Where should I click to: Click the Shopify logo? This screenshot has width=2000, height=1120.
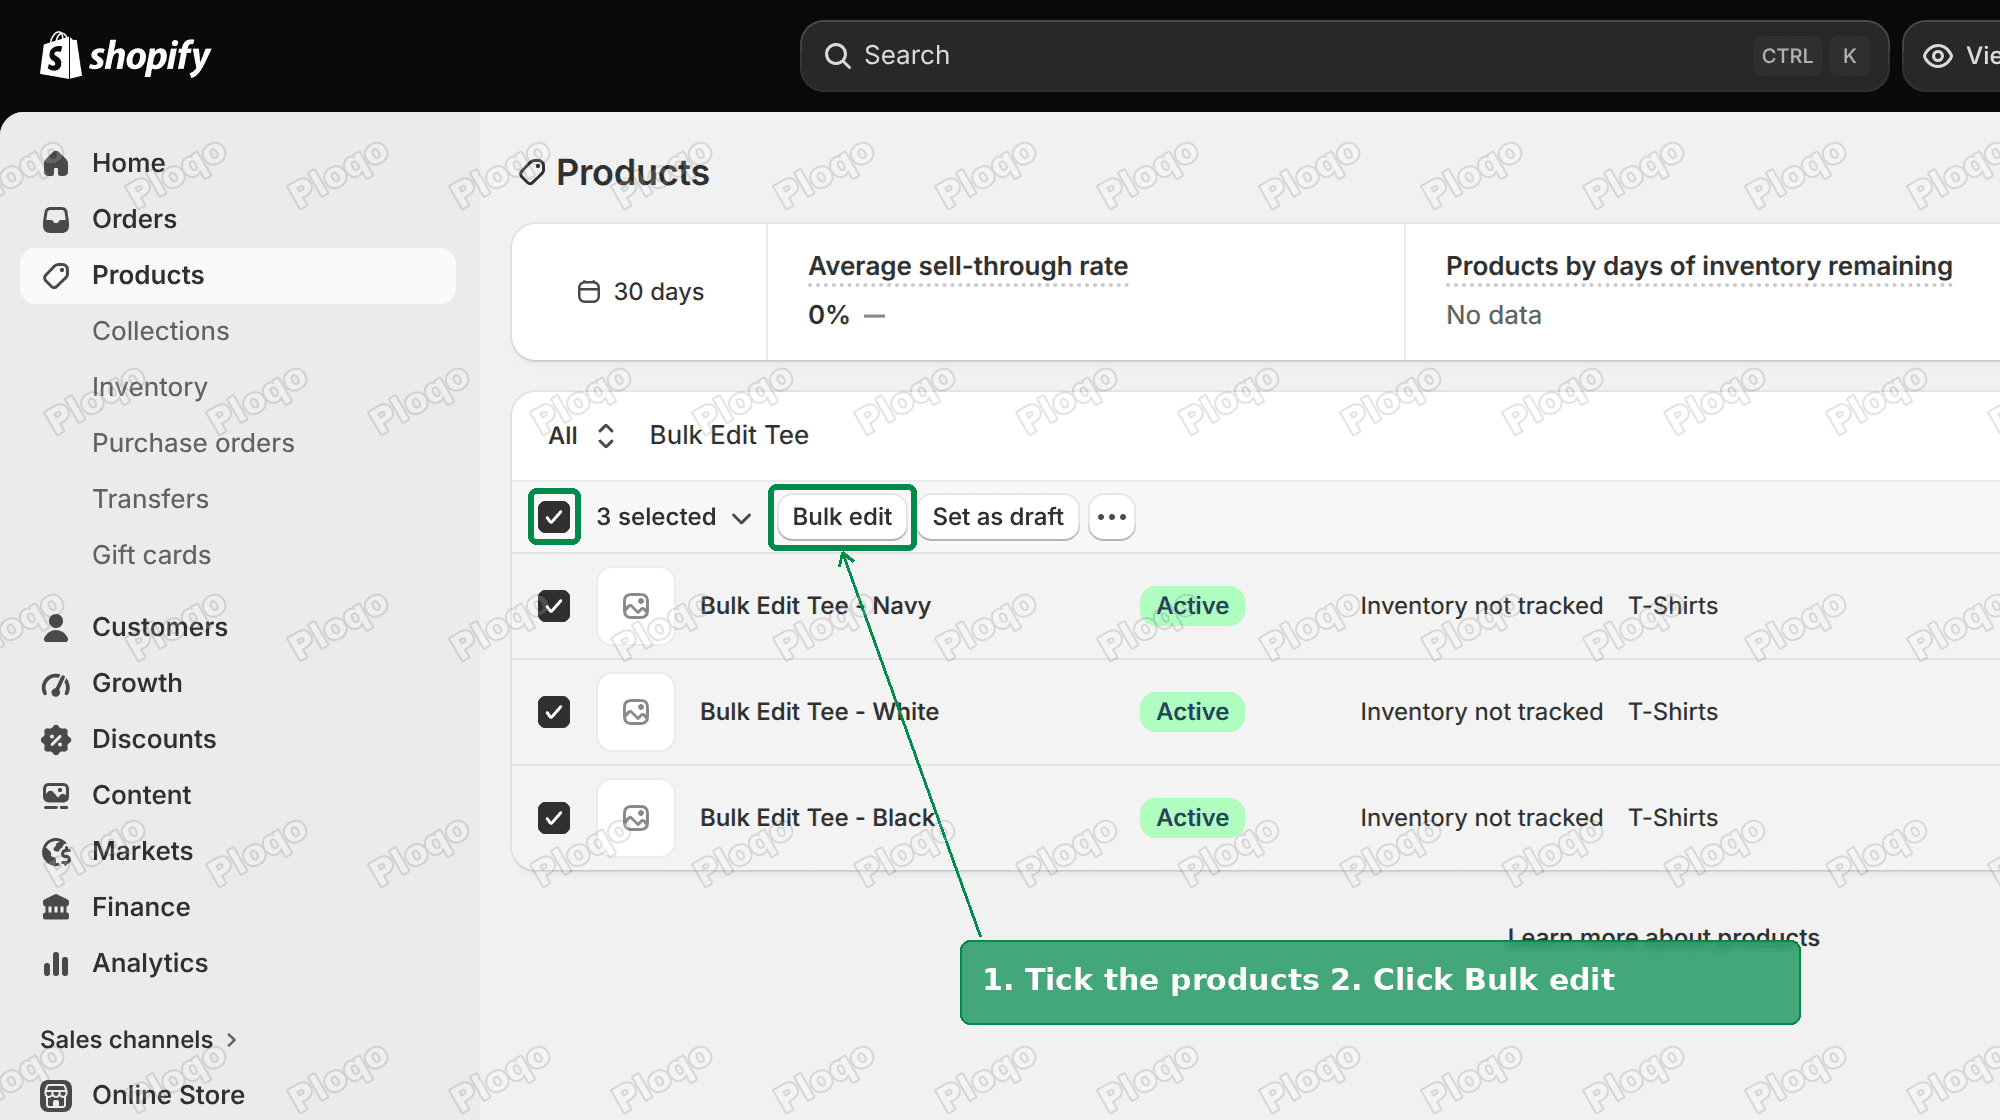pos(125,55)
